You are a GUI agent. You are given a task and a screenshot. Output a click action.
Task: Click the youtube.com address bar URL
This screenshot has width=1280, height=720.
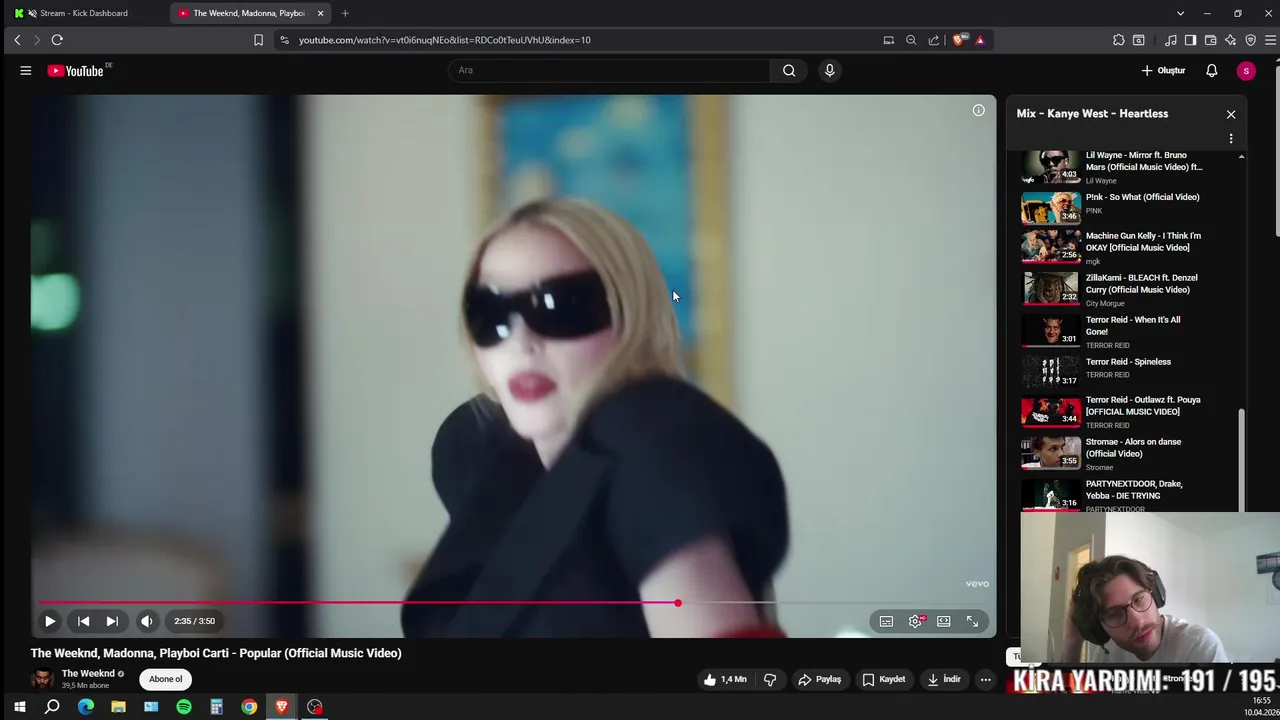click(445, 40)
